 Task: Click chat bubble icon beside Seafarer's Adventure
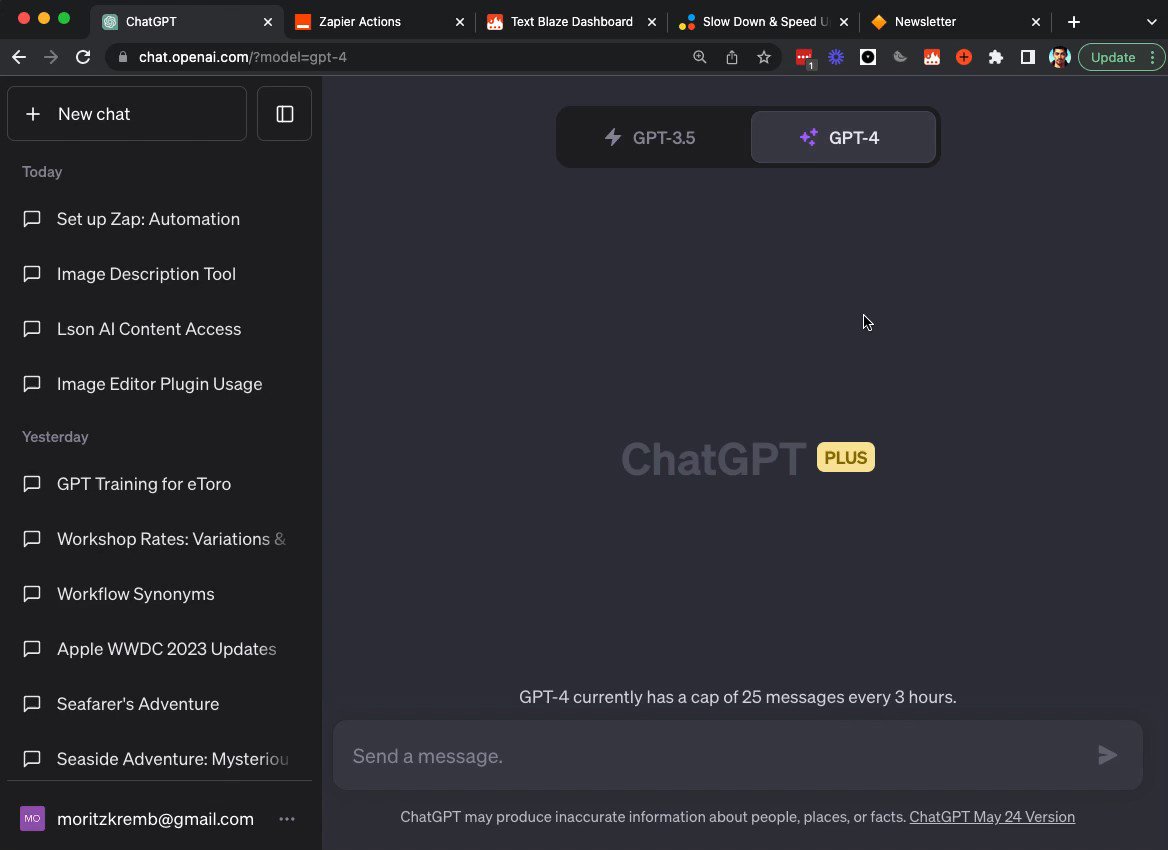click(x=32, y=704)
